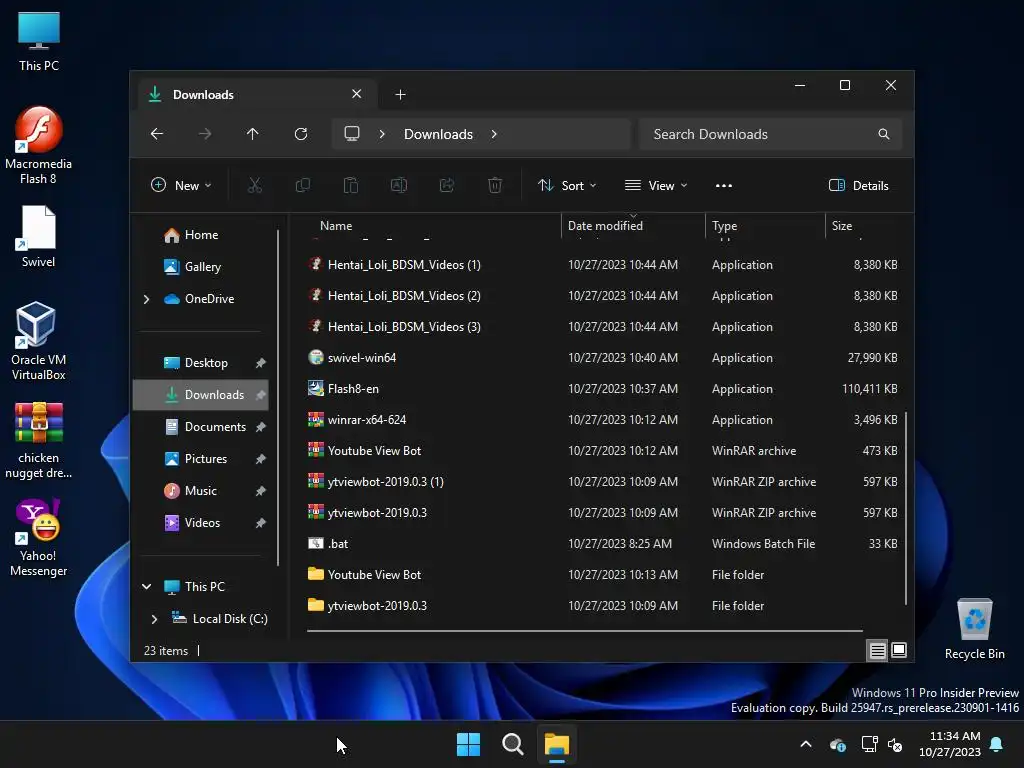1024x768 pixels.
Task: Click the Paste clipboard icon
Action: click(x=351, y=185)
